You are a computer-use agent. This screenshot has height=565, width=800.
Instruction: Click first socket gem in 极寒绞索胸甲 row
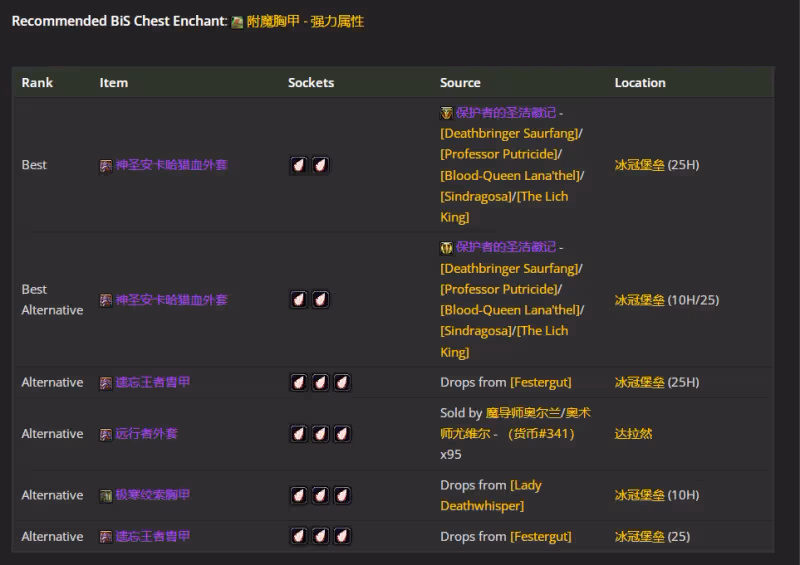(299, 495)
